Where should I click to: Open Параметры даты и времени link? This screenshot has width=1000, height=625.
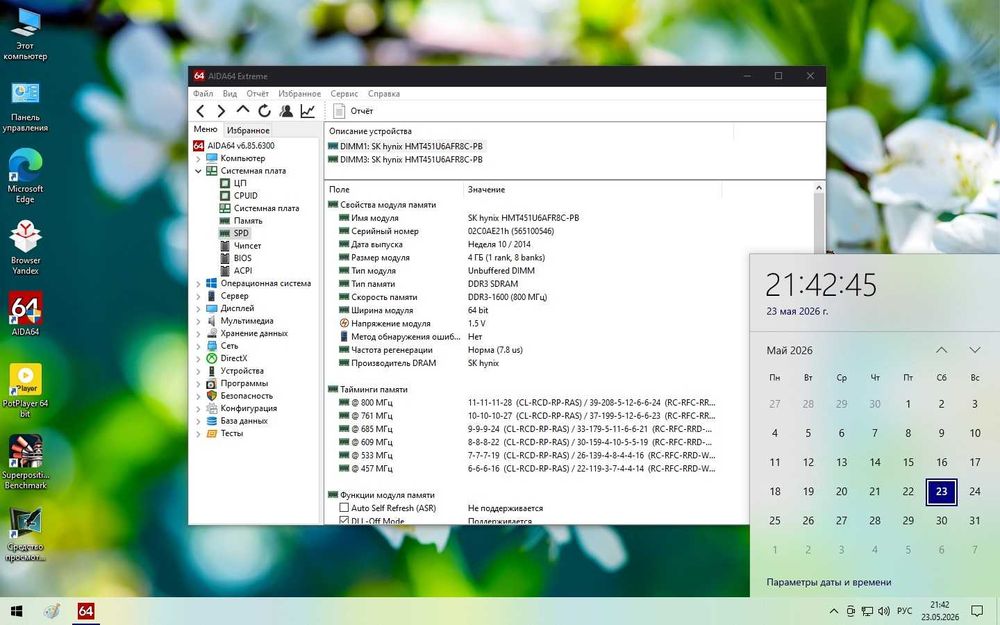pyautogui.click(x=828, y=582)
